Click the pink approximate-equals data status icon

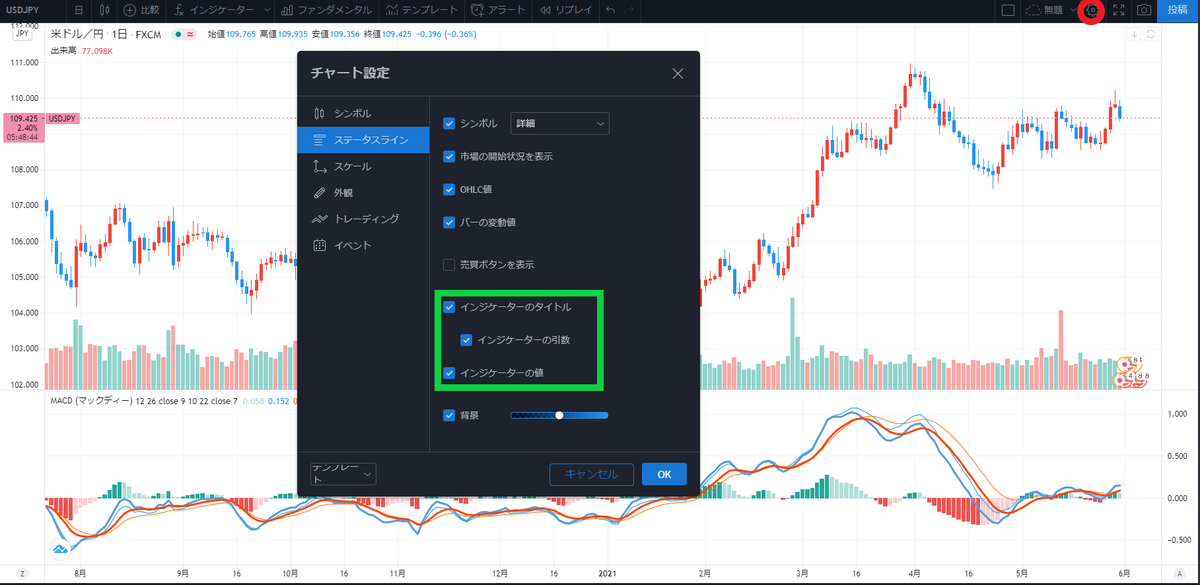[189, 34]
